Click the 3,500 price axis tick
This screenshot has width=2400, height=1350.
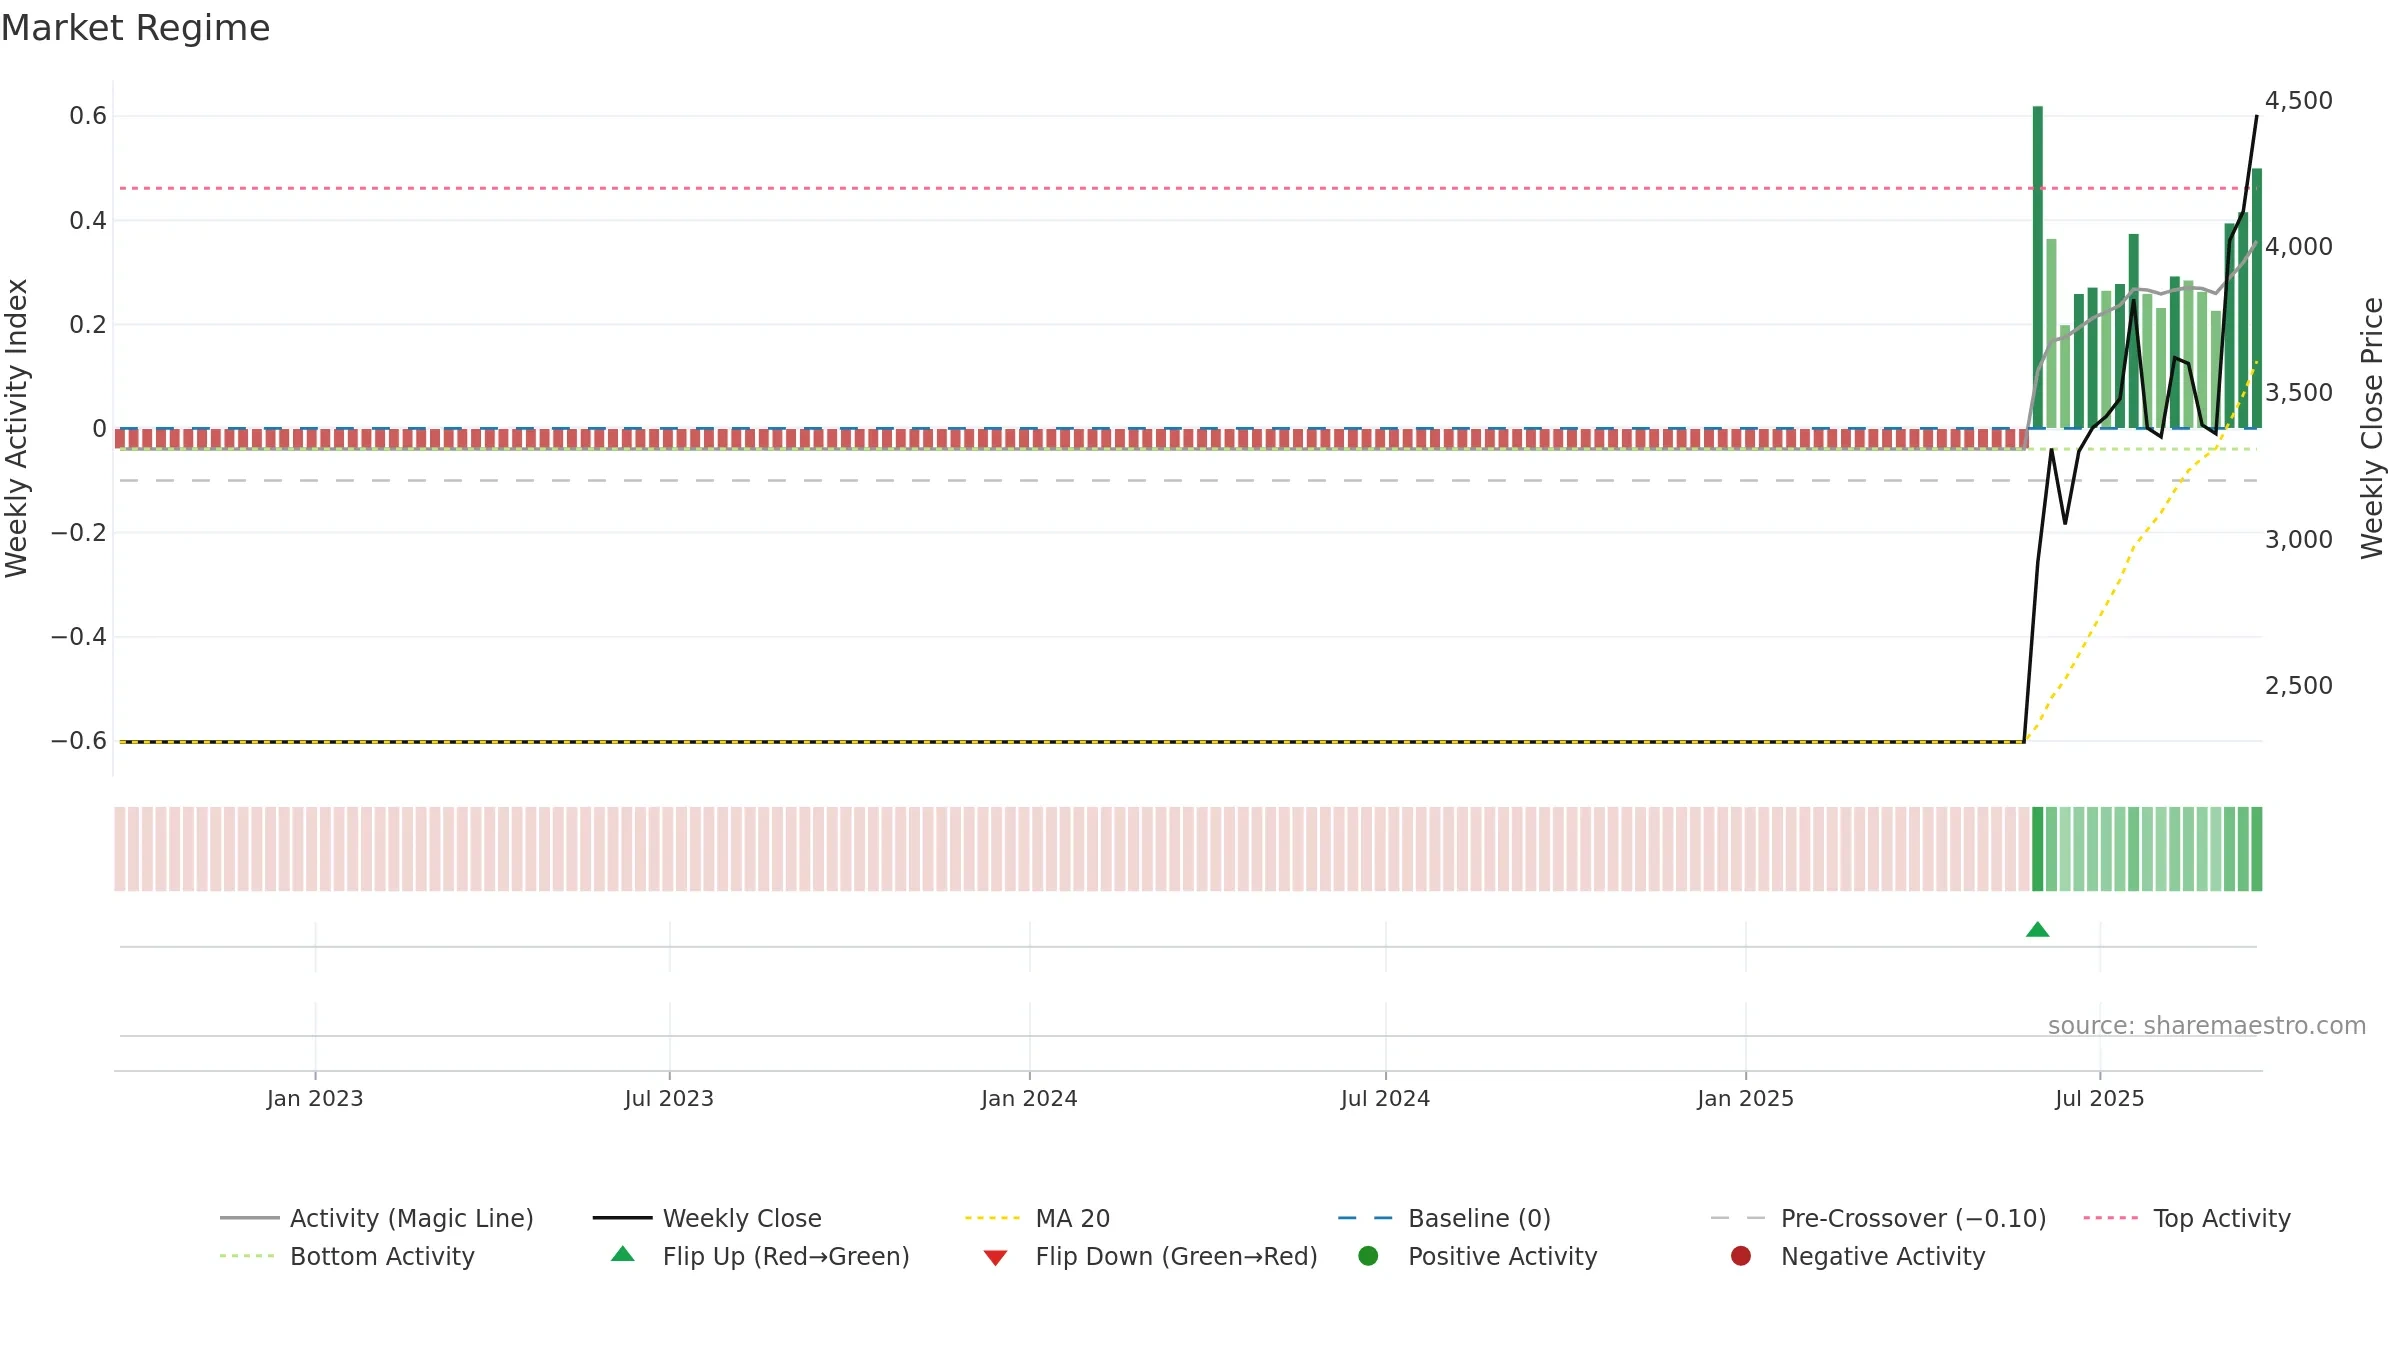2298,393
